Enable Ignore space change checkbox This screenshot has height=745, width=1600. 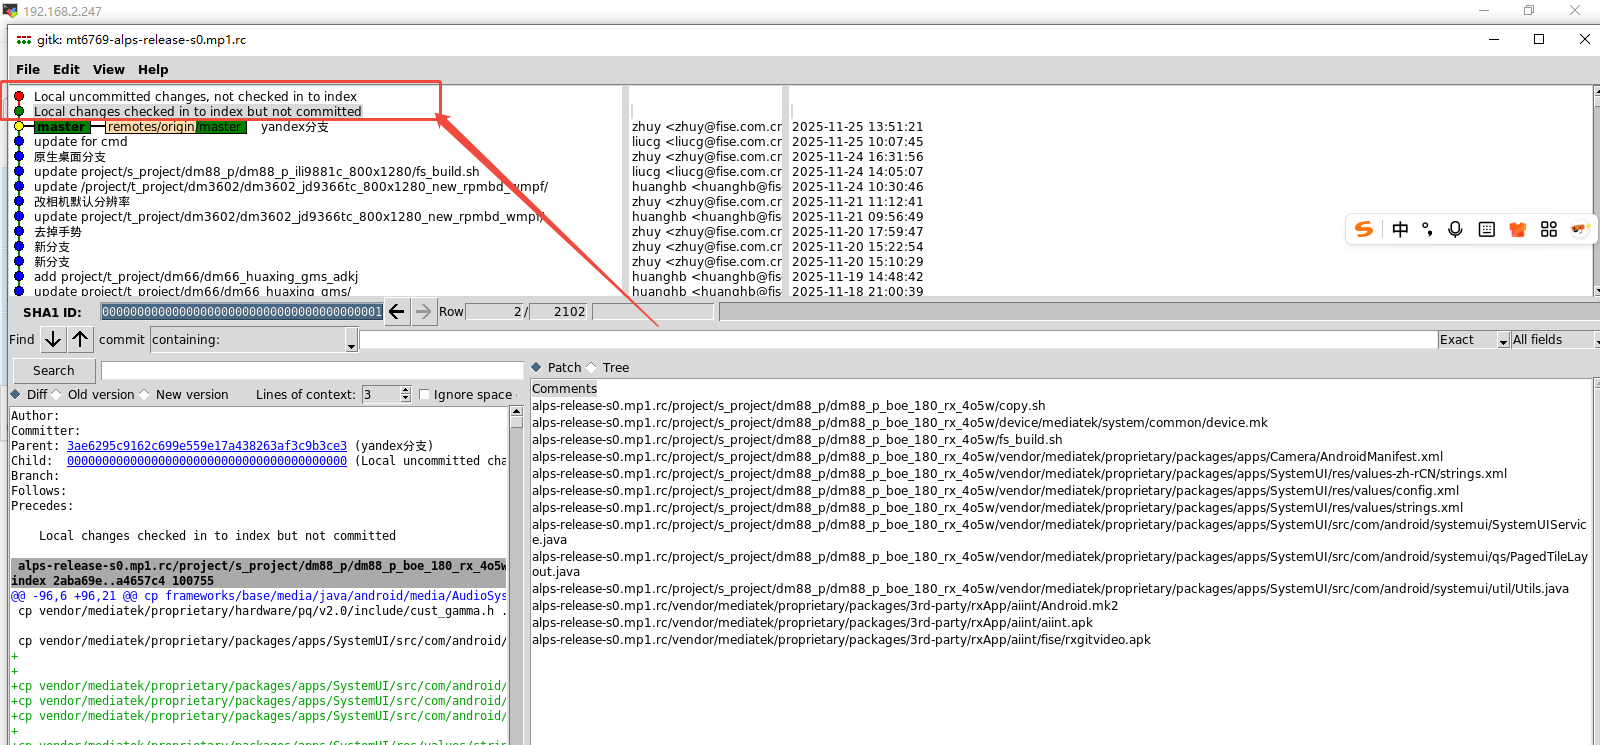point(424,394)
